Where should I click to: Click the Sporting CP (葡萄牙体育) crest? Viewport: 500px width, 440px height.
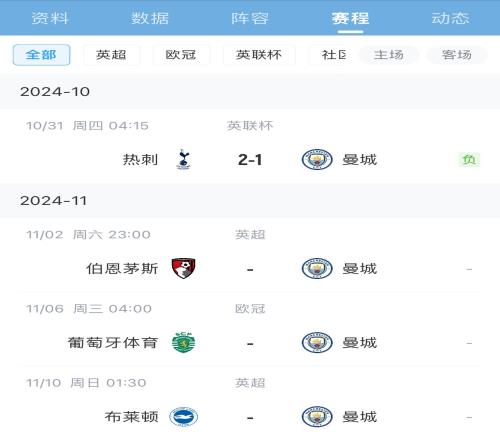183,342
